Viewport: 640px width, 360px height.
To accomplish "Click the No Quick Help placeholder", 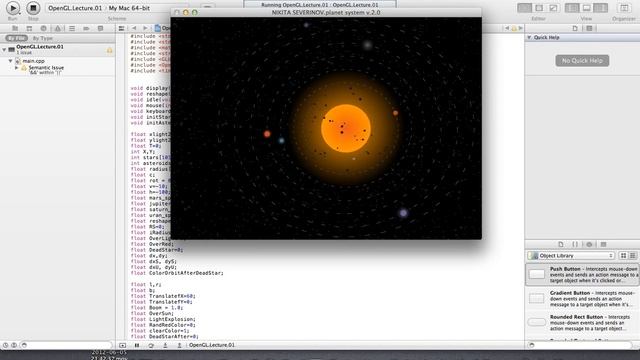I will click(582, 60).
